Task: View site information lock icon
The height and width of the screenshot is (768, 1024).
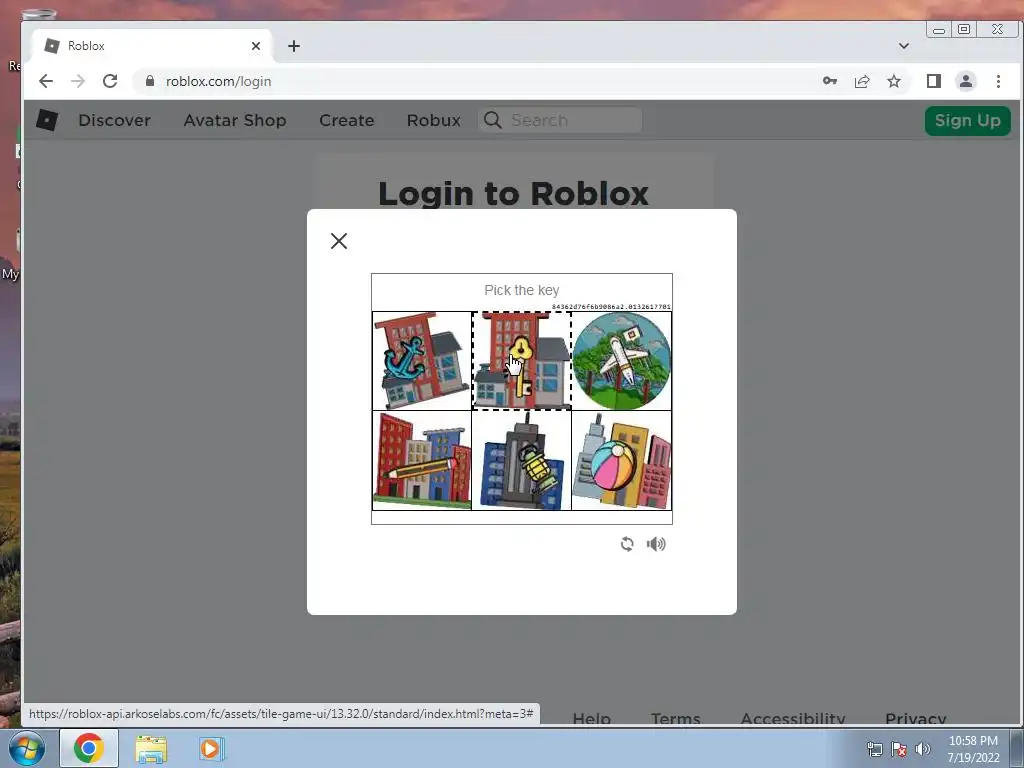Action: point(150,81)
